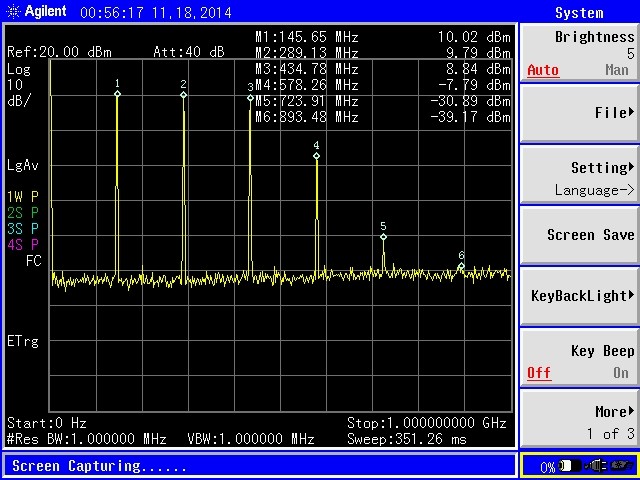The height and width of the screenshot is (480, 640).
Task: Switch Brightness to Man mode
Action: (x=617, y=70)
